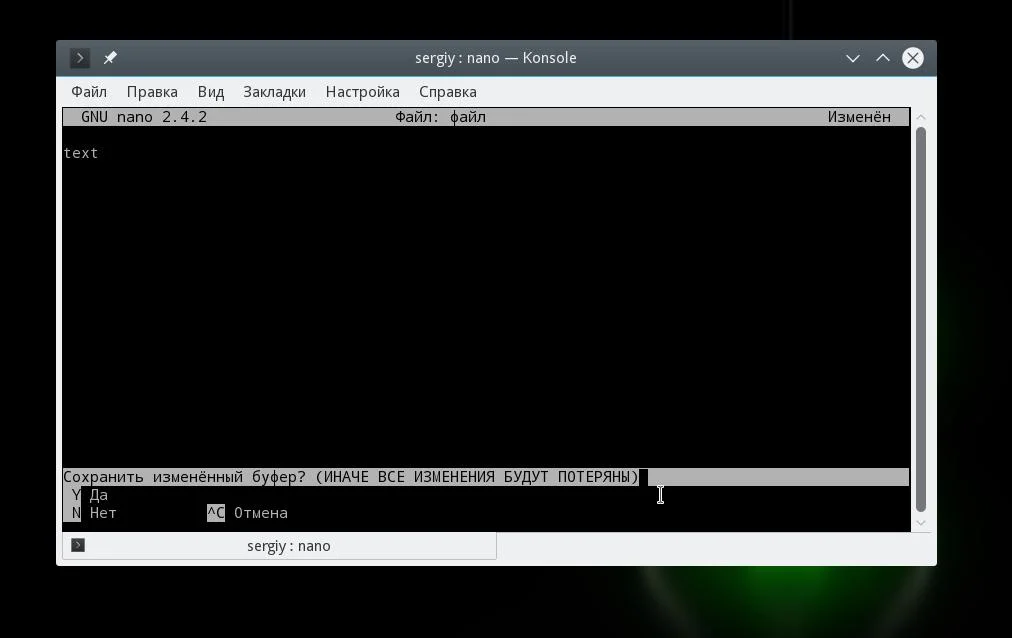Click the terminal icon on the tab
Screen dimensions: 1012x638
click(78, 545)
